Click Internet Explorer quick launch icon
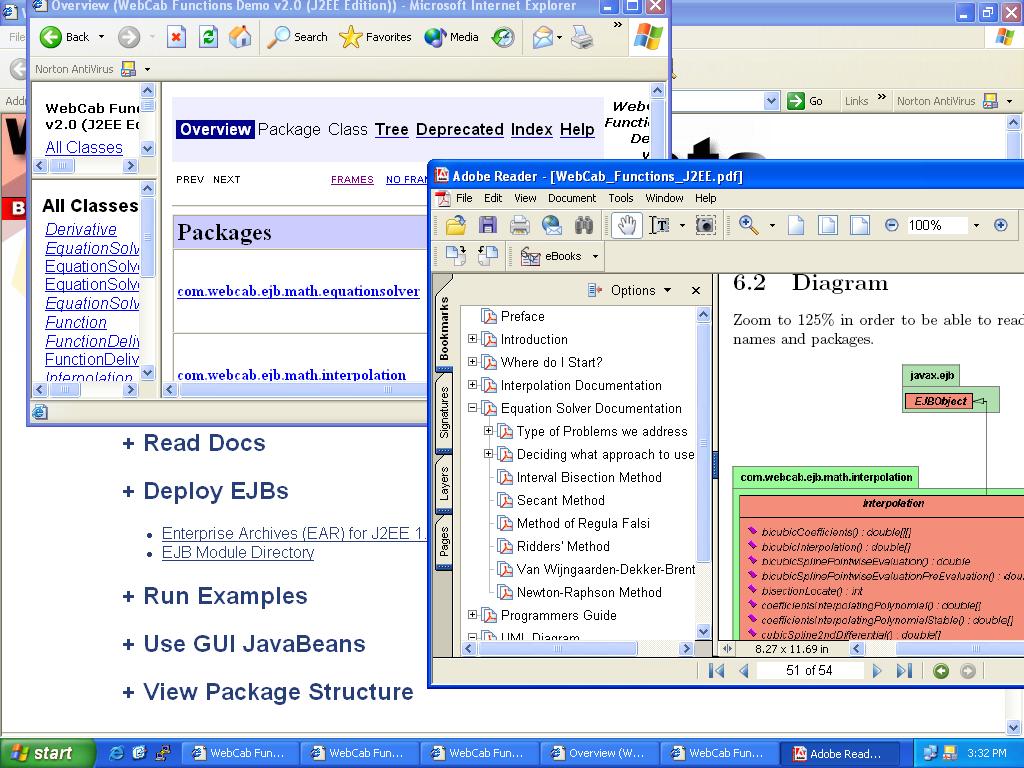Image resolution: width=1024 pixels, height=768 pixels. 116,753
